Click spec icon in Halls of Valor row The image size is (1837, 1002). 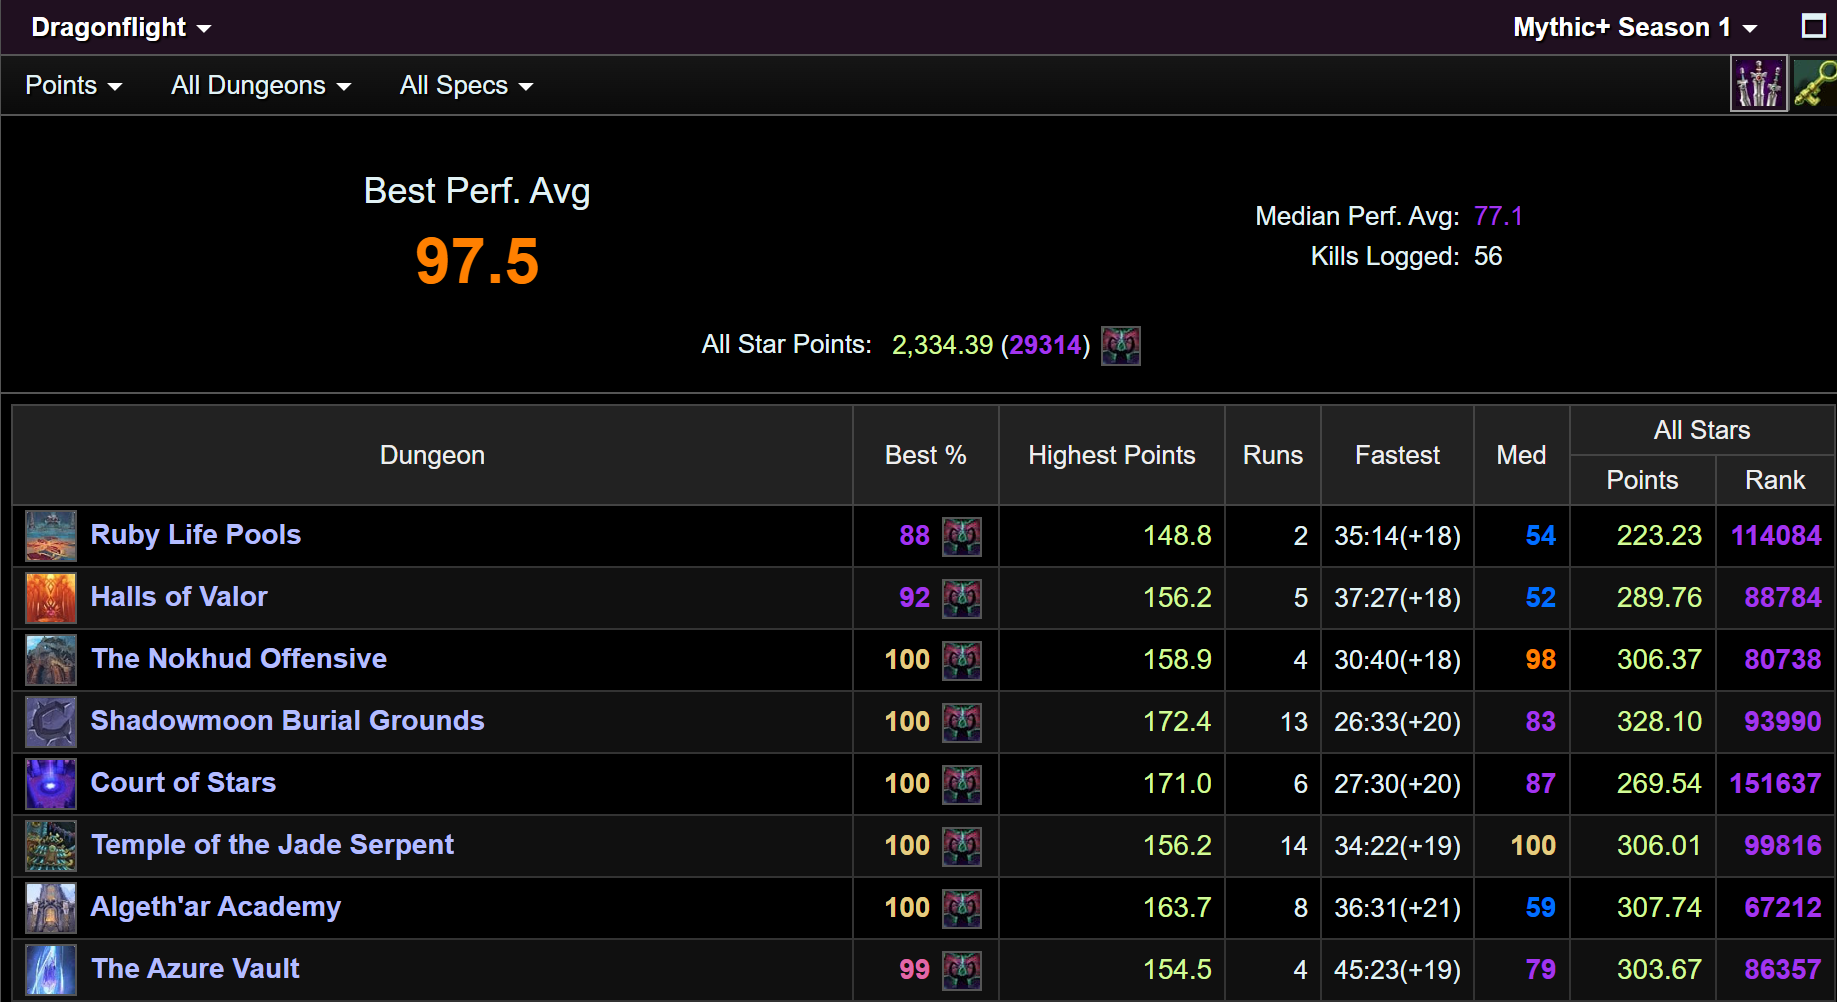coord(962,599)
